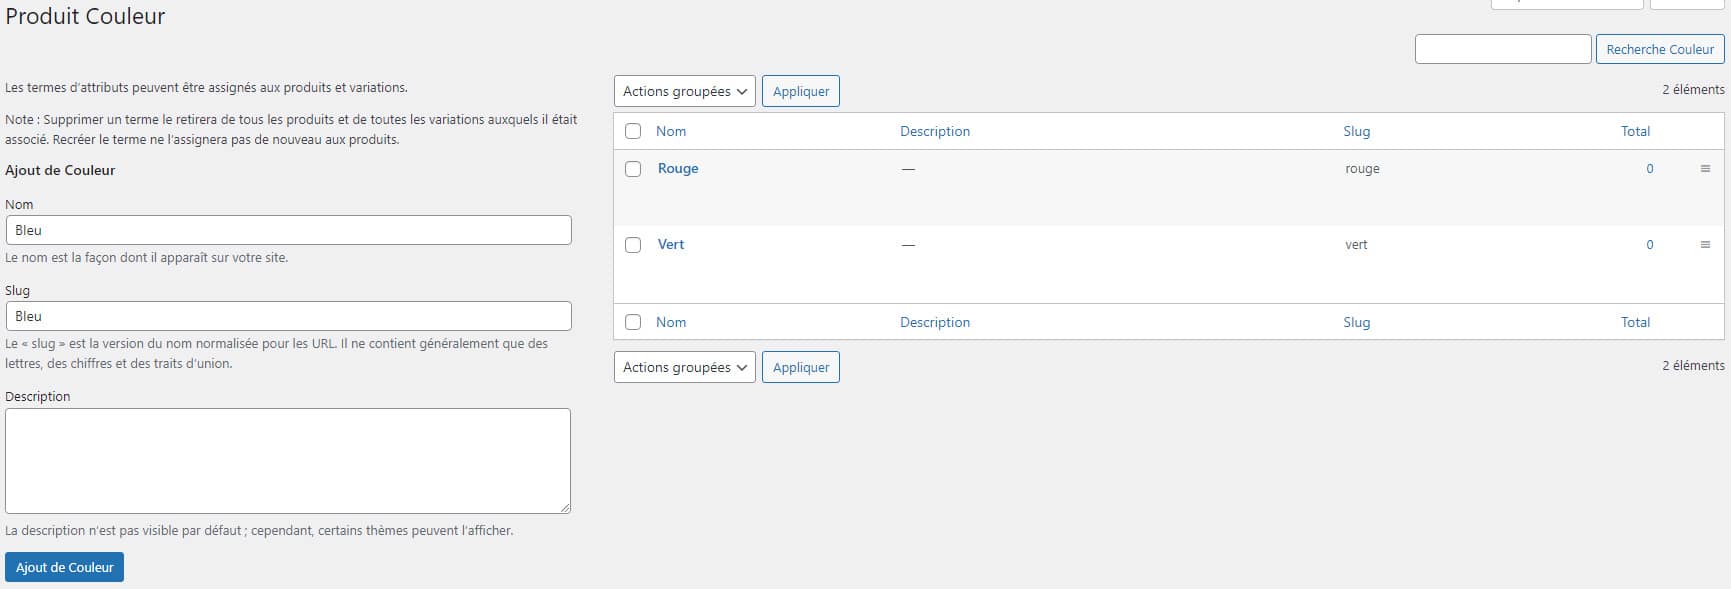The width and height of the screenshot is (1731, 589).
Task: Click the drag handle icon for Rouge row
Action: click(x=1705, y=169)
